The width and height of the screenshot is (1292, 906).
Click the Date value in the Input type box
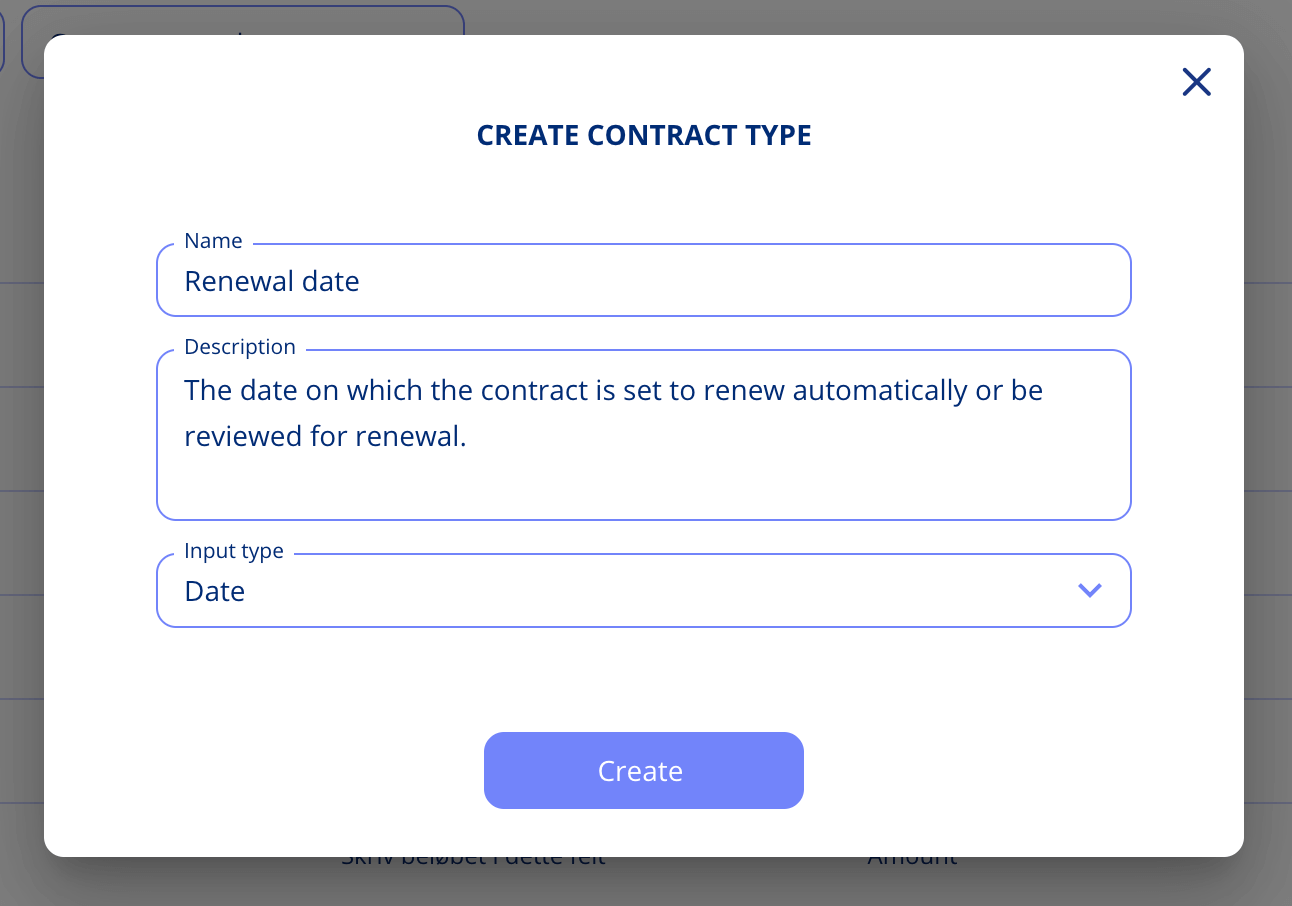pos(214,591)
